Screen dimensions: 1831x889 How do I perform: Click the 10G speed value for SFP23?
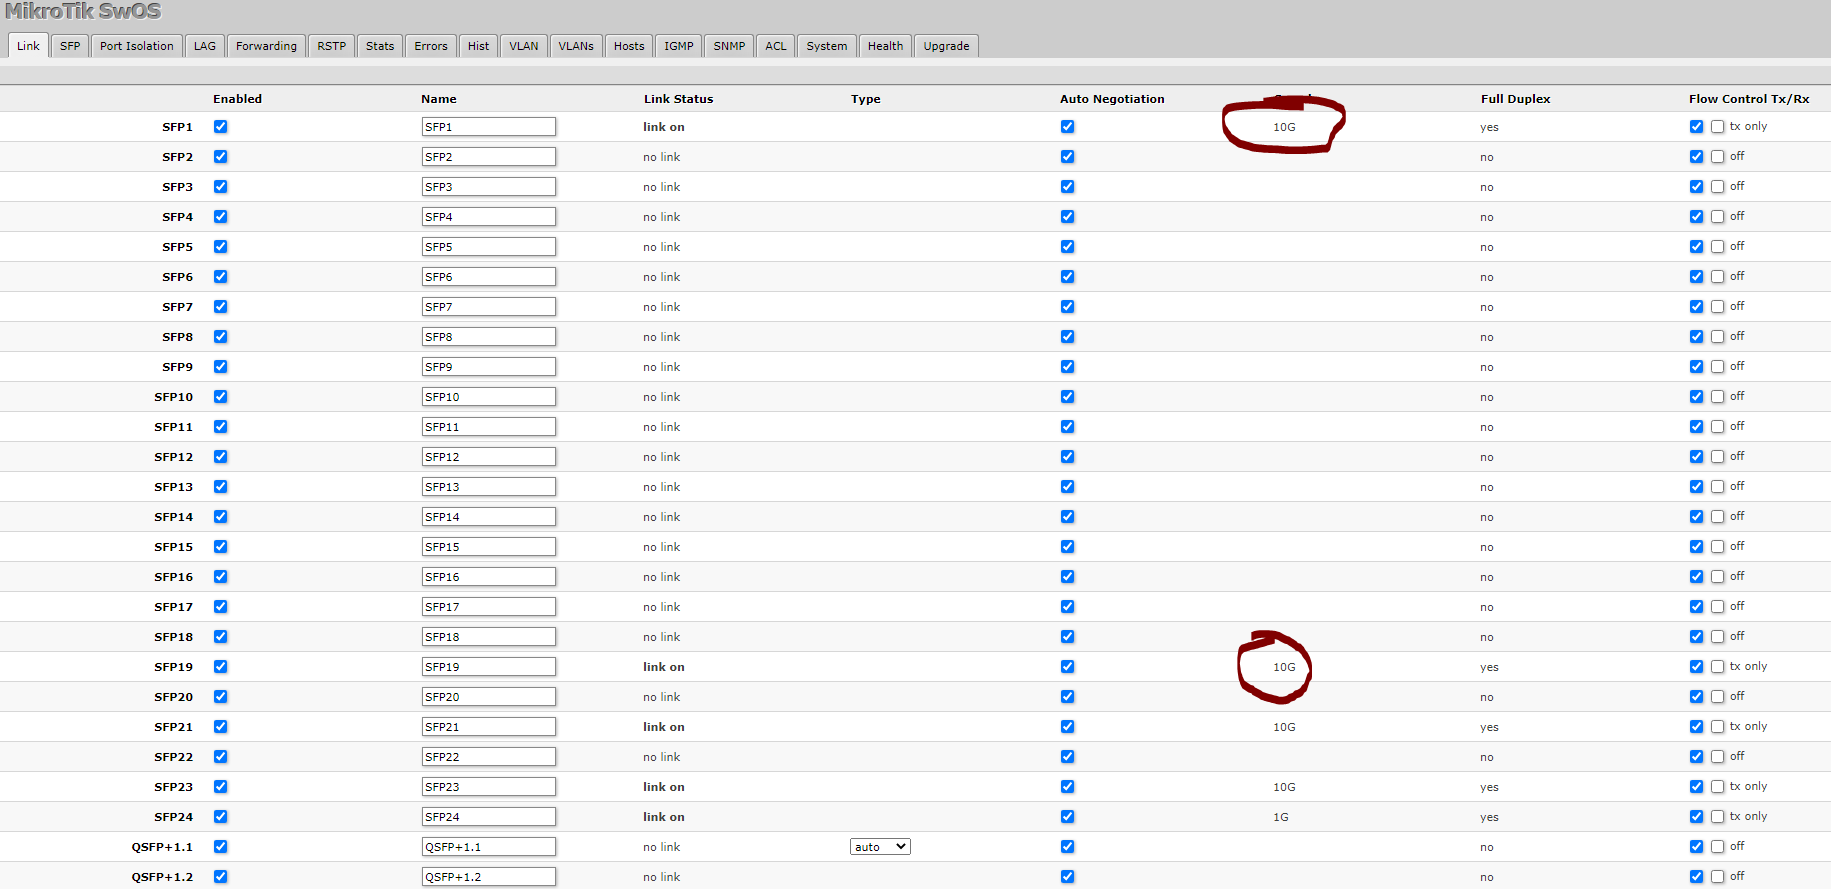[1284, 787]
